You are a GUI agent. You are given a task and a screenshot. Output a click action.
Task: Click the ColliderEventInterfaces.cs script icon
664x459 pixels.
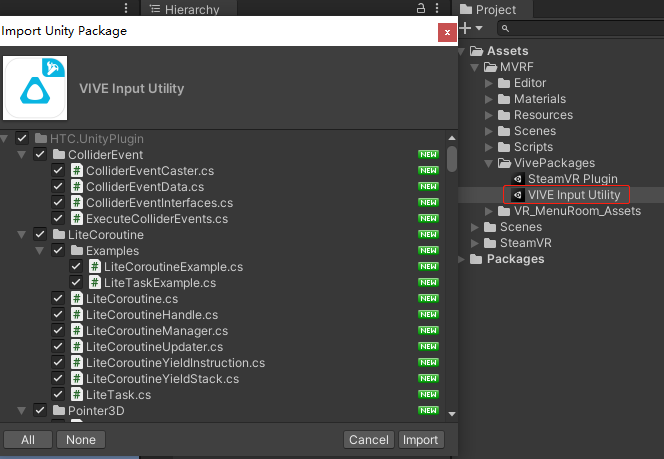click(76, 203)
